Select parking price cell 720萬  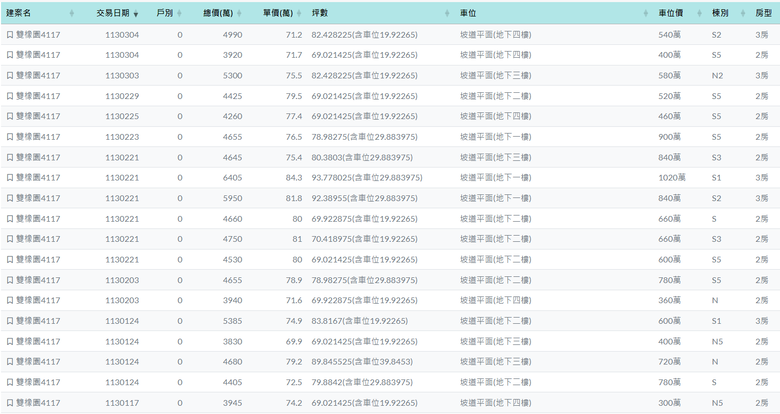click(670, 362)
